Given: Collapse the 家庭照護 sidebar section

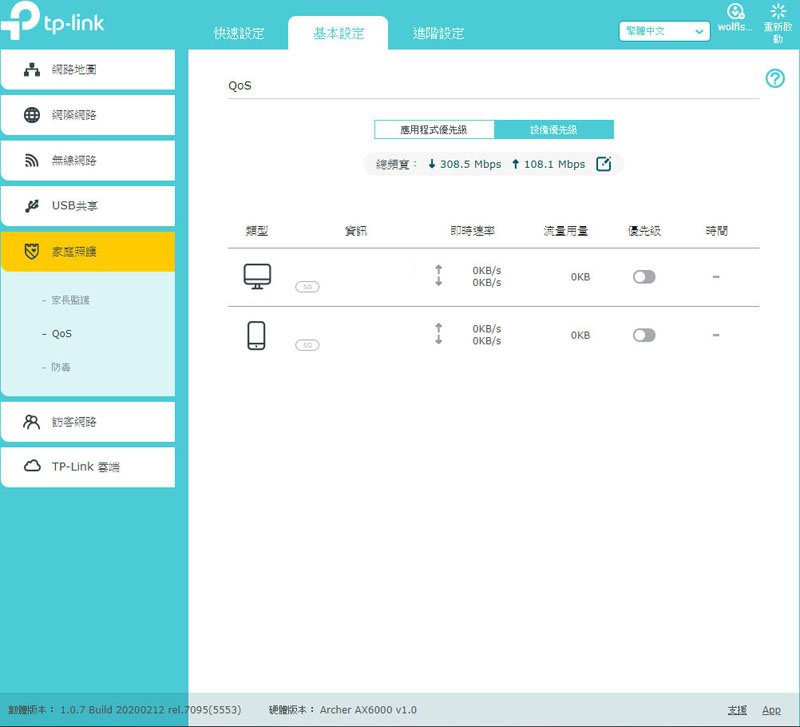Looking at the screenshot, I should click(88, 252).
